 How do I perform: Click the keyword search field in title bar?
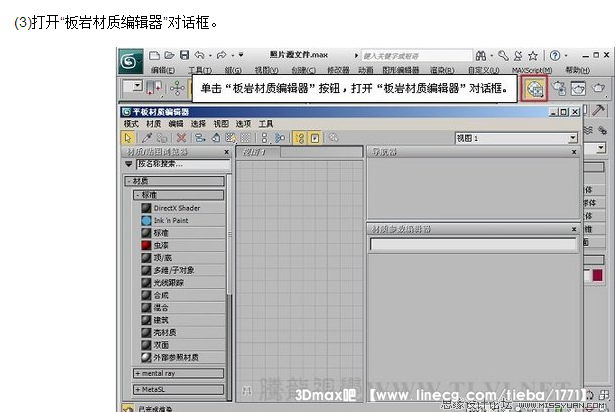pos(416,56)
